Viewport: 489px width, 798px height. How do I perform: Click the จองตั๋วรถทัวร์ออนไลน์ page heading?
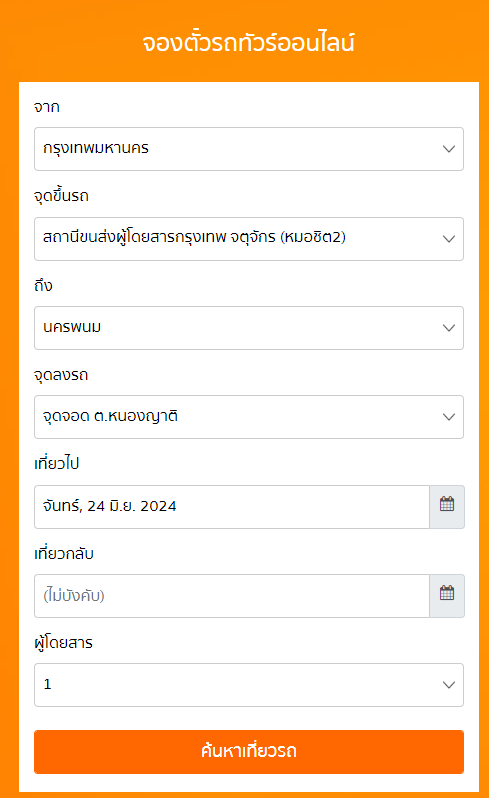coord(248,42)
